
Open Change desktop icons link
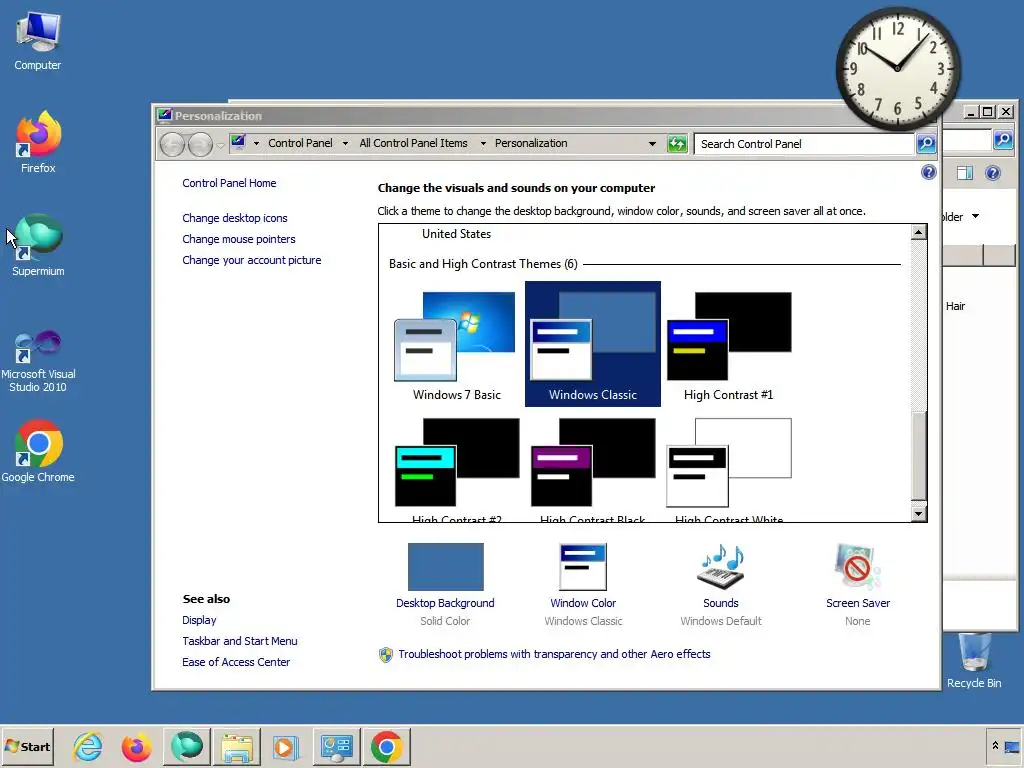coord(234,218)
